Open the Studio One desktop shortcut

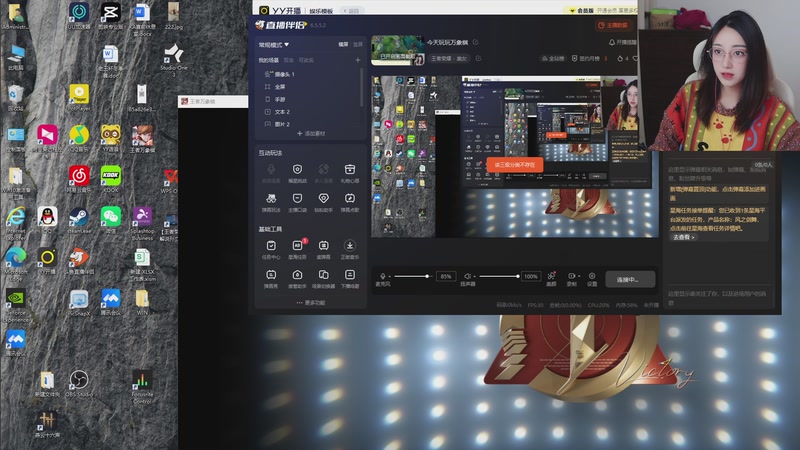point(174,60)
